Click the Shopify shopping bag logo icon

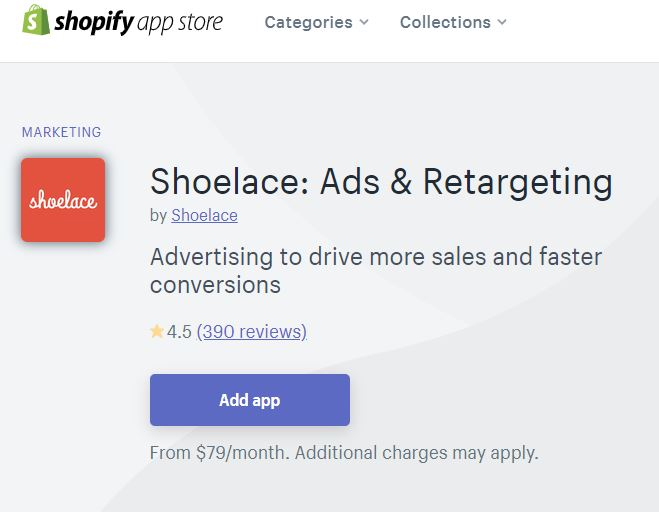[x=36, y=21]
